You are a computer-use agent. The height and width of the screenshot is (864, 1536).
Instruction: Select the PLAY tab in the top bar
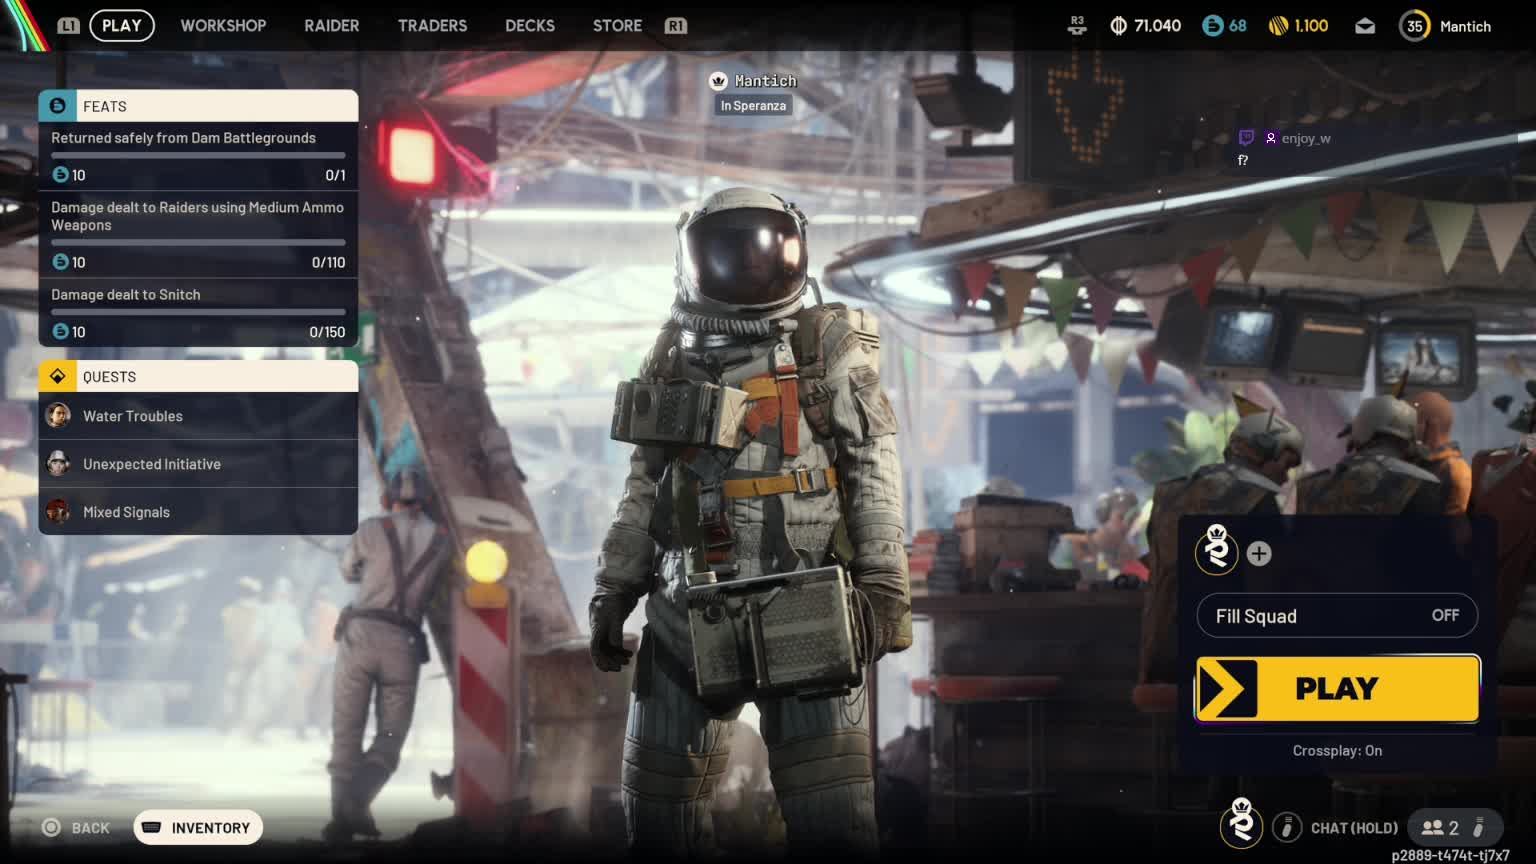122,26
